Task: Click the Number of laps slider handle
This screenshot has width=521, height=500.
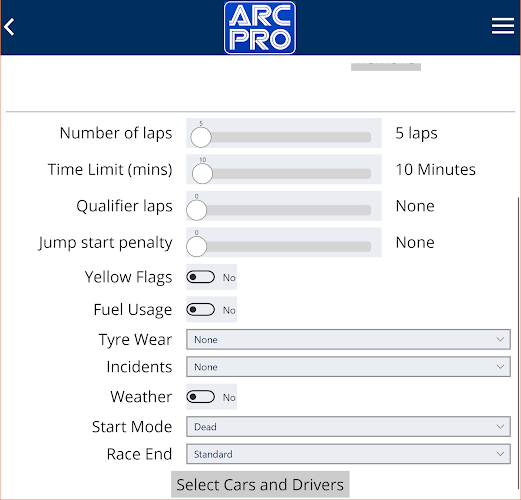Action: 201,137
